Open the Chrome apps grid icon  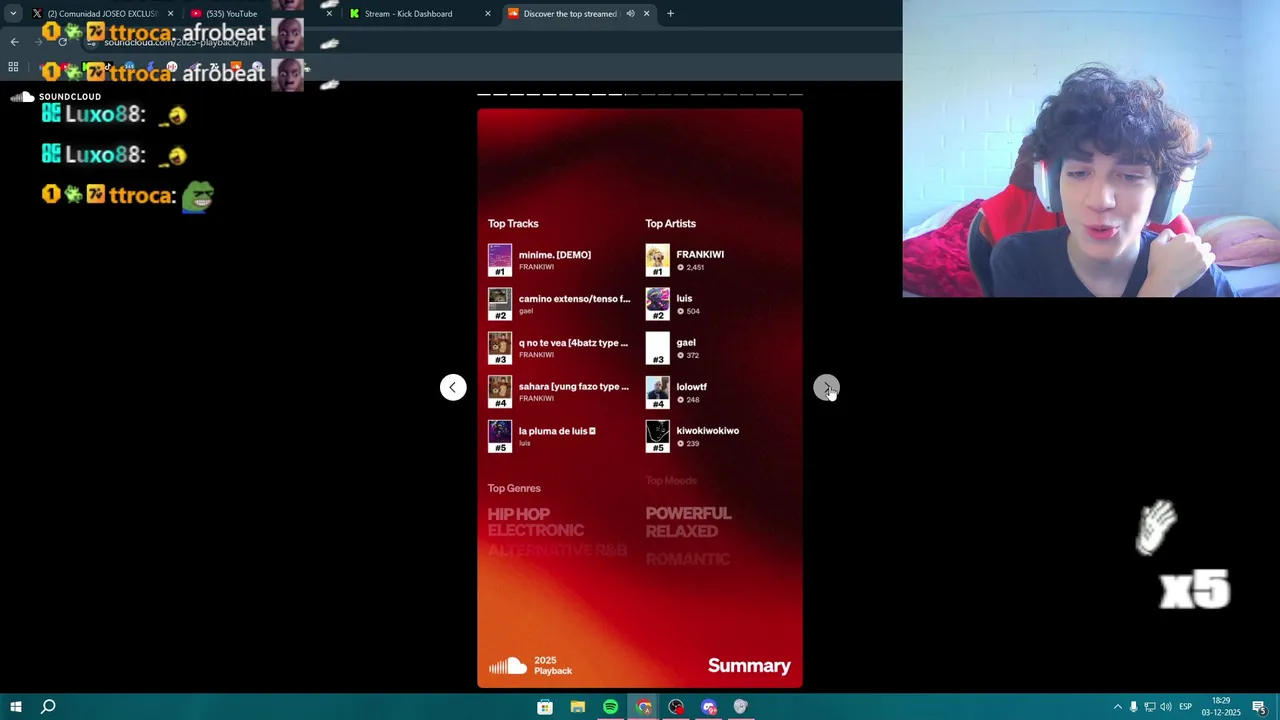tap(13, 67)
